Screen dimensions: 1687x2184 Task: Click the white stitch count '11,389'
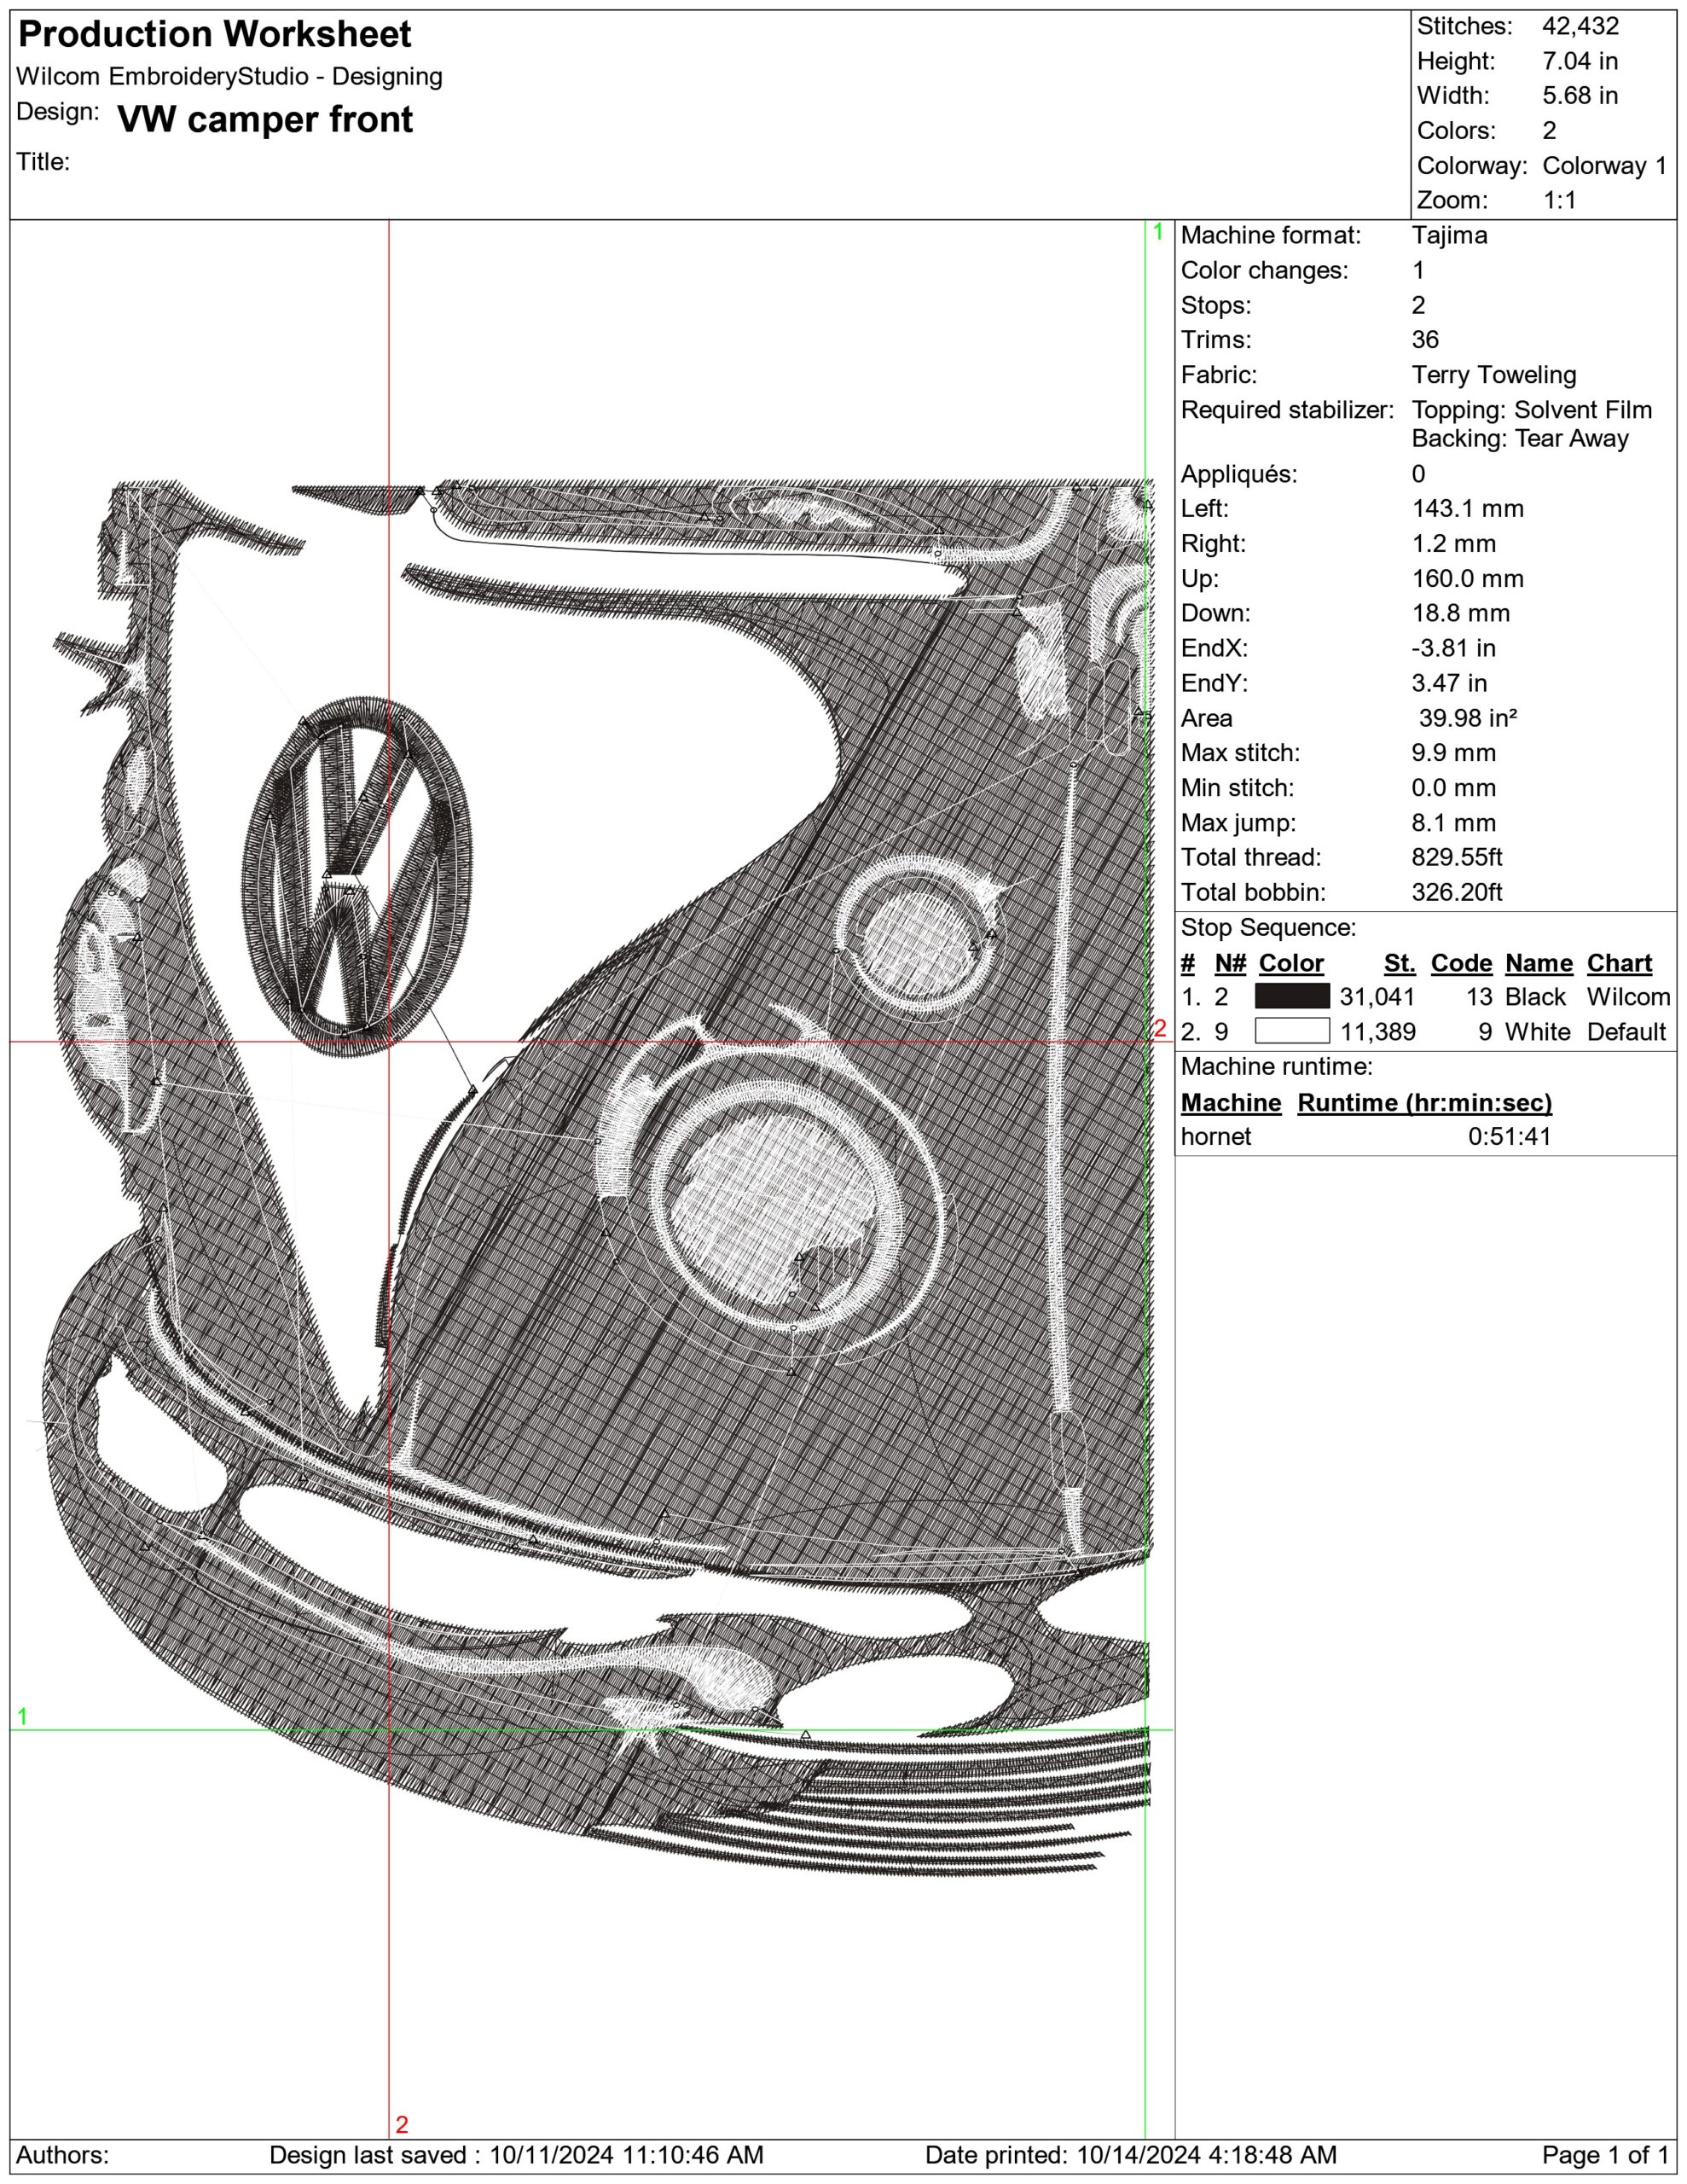click(x=1378, y=1032)
